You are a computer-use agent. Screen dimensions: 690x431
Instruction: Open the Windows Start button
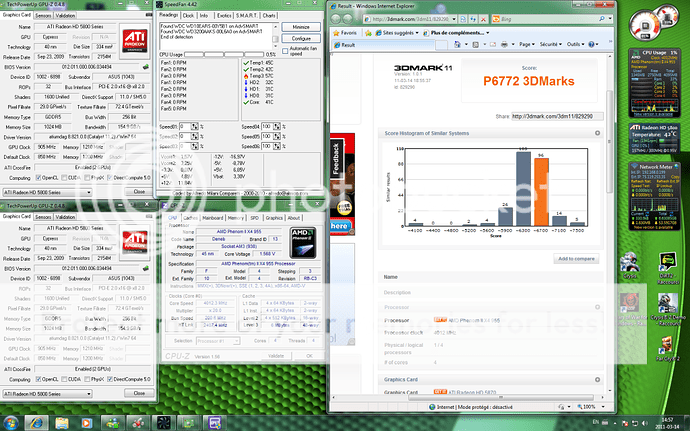pyautogui.click(x=9, y=423)
